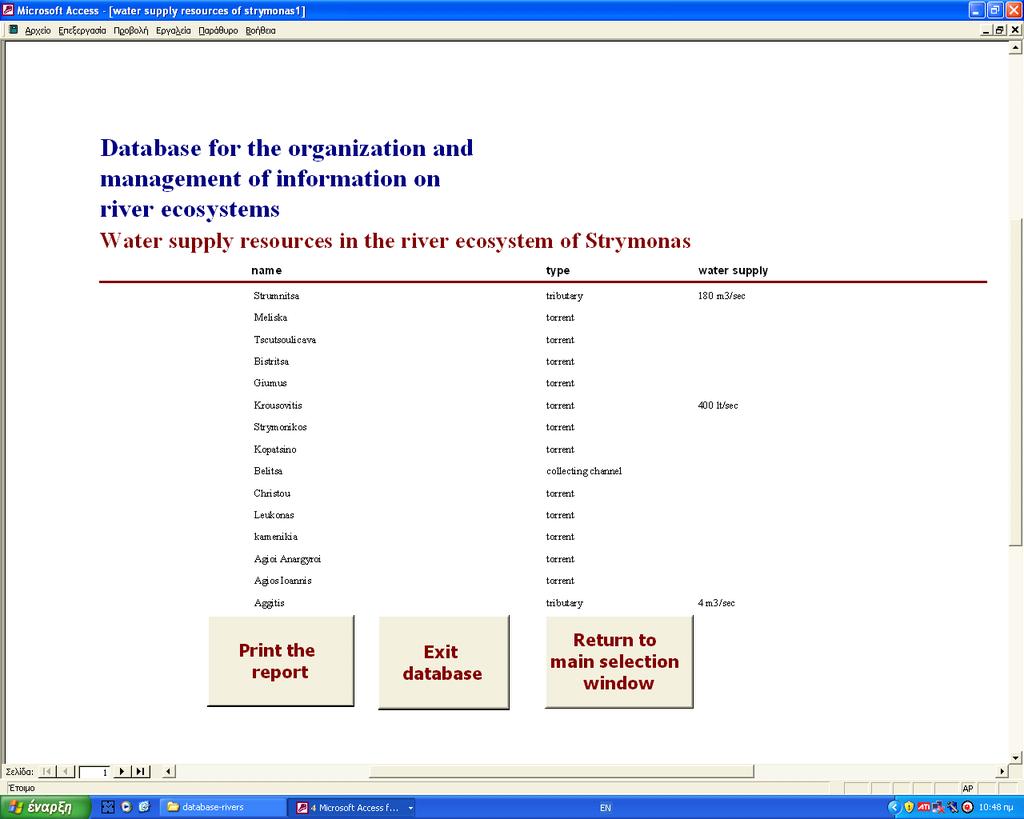The image size is (1024, 819).
Task: Click the type column header
Action: pyautogui.click(x=558, y=270)
